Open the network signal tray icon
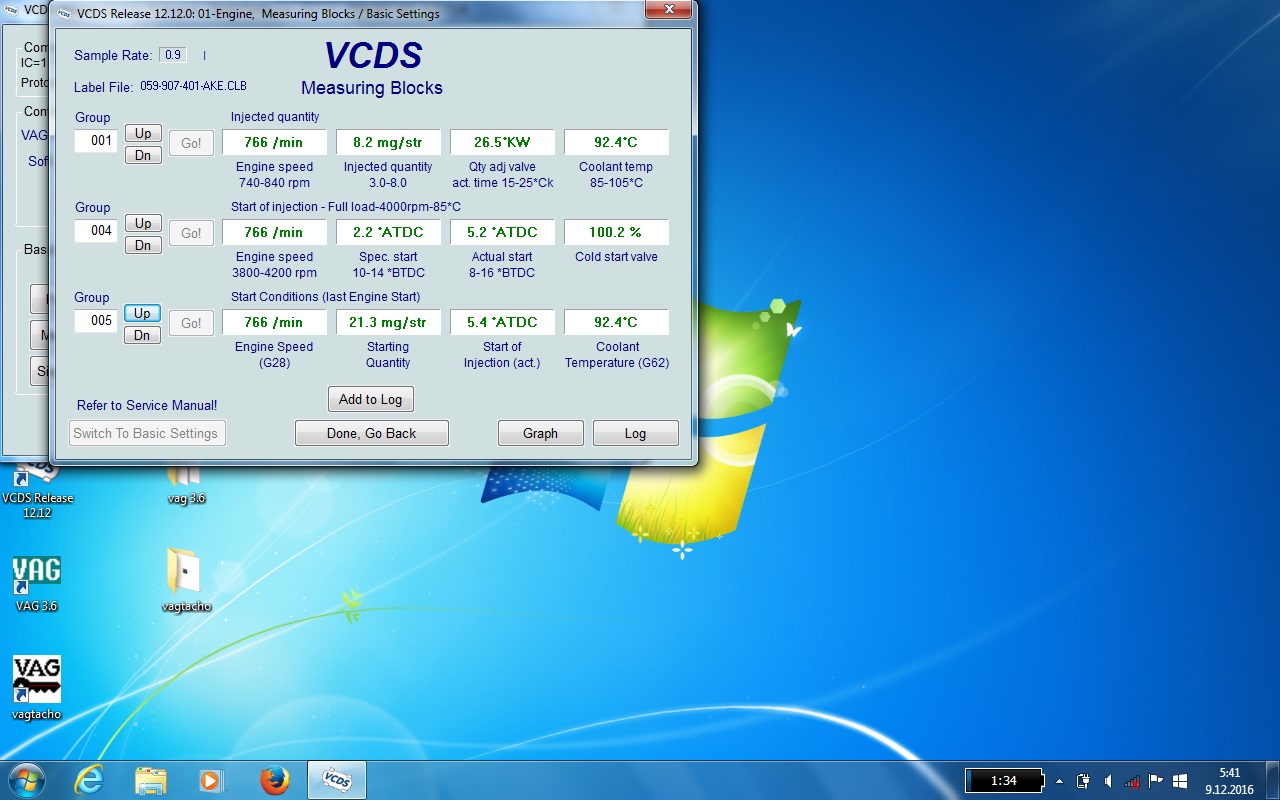1280x800 pixels. coord(1132,780)
